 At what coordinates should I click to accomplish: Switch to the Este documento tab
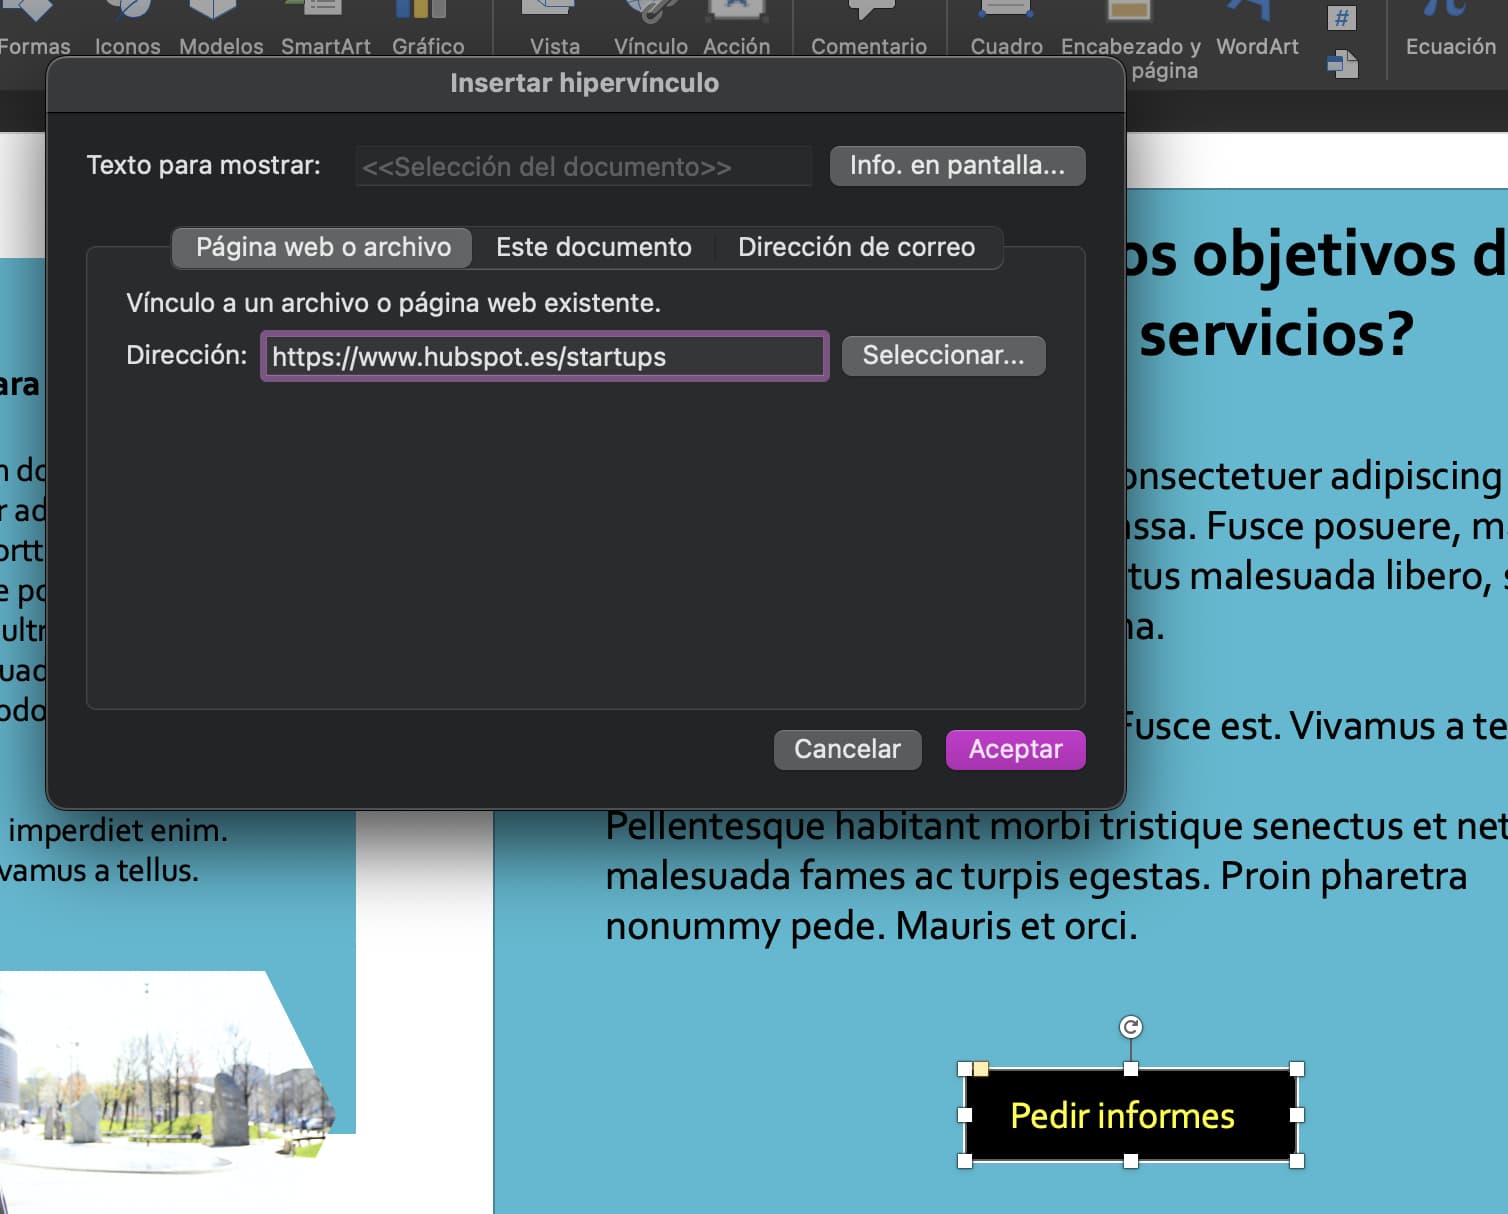click(593, 247)
